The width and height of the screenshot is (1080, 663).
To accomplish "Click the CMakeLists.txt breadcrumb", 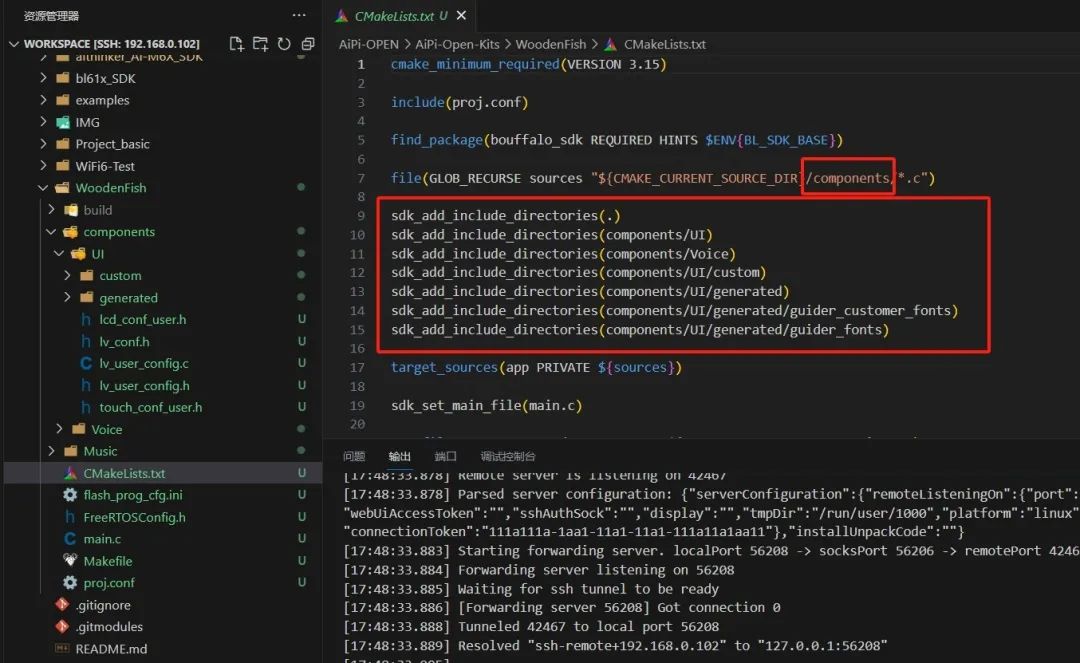I will pos(665,44).
